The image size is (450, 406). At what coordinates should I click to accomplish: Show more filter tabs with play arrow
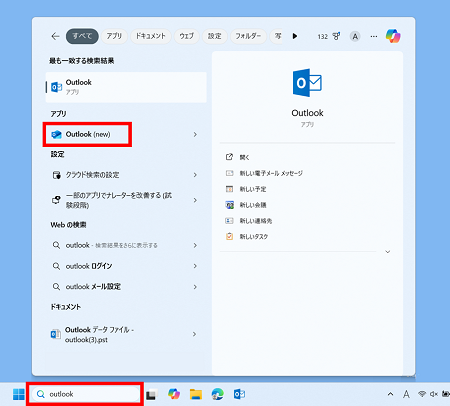point(295,36)
